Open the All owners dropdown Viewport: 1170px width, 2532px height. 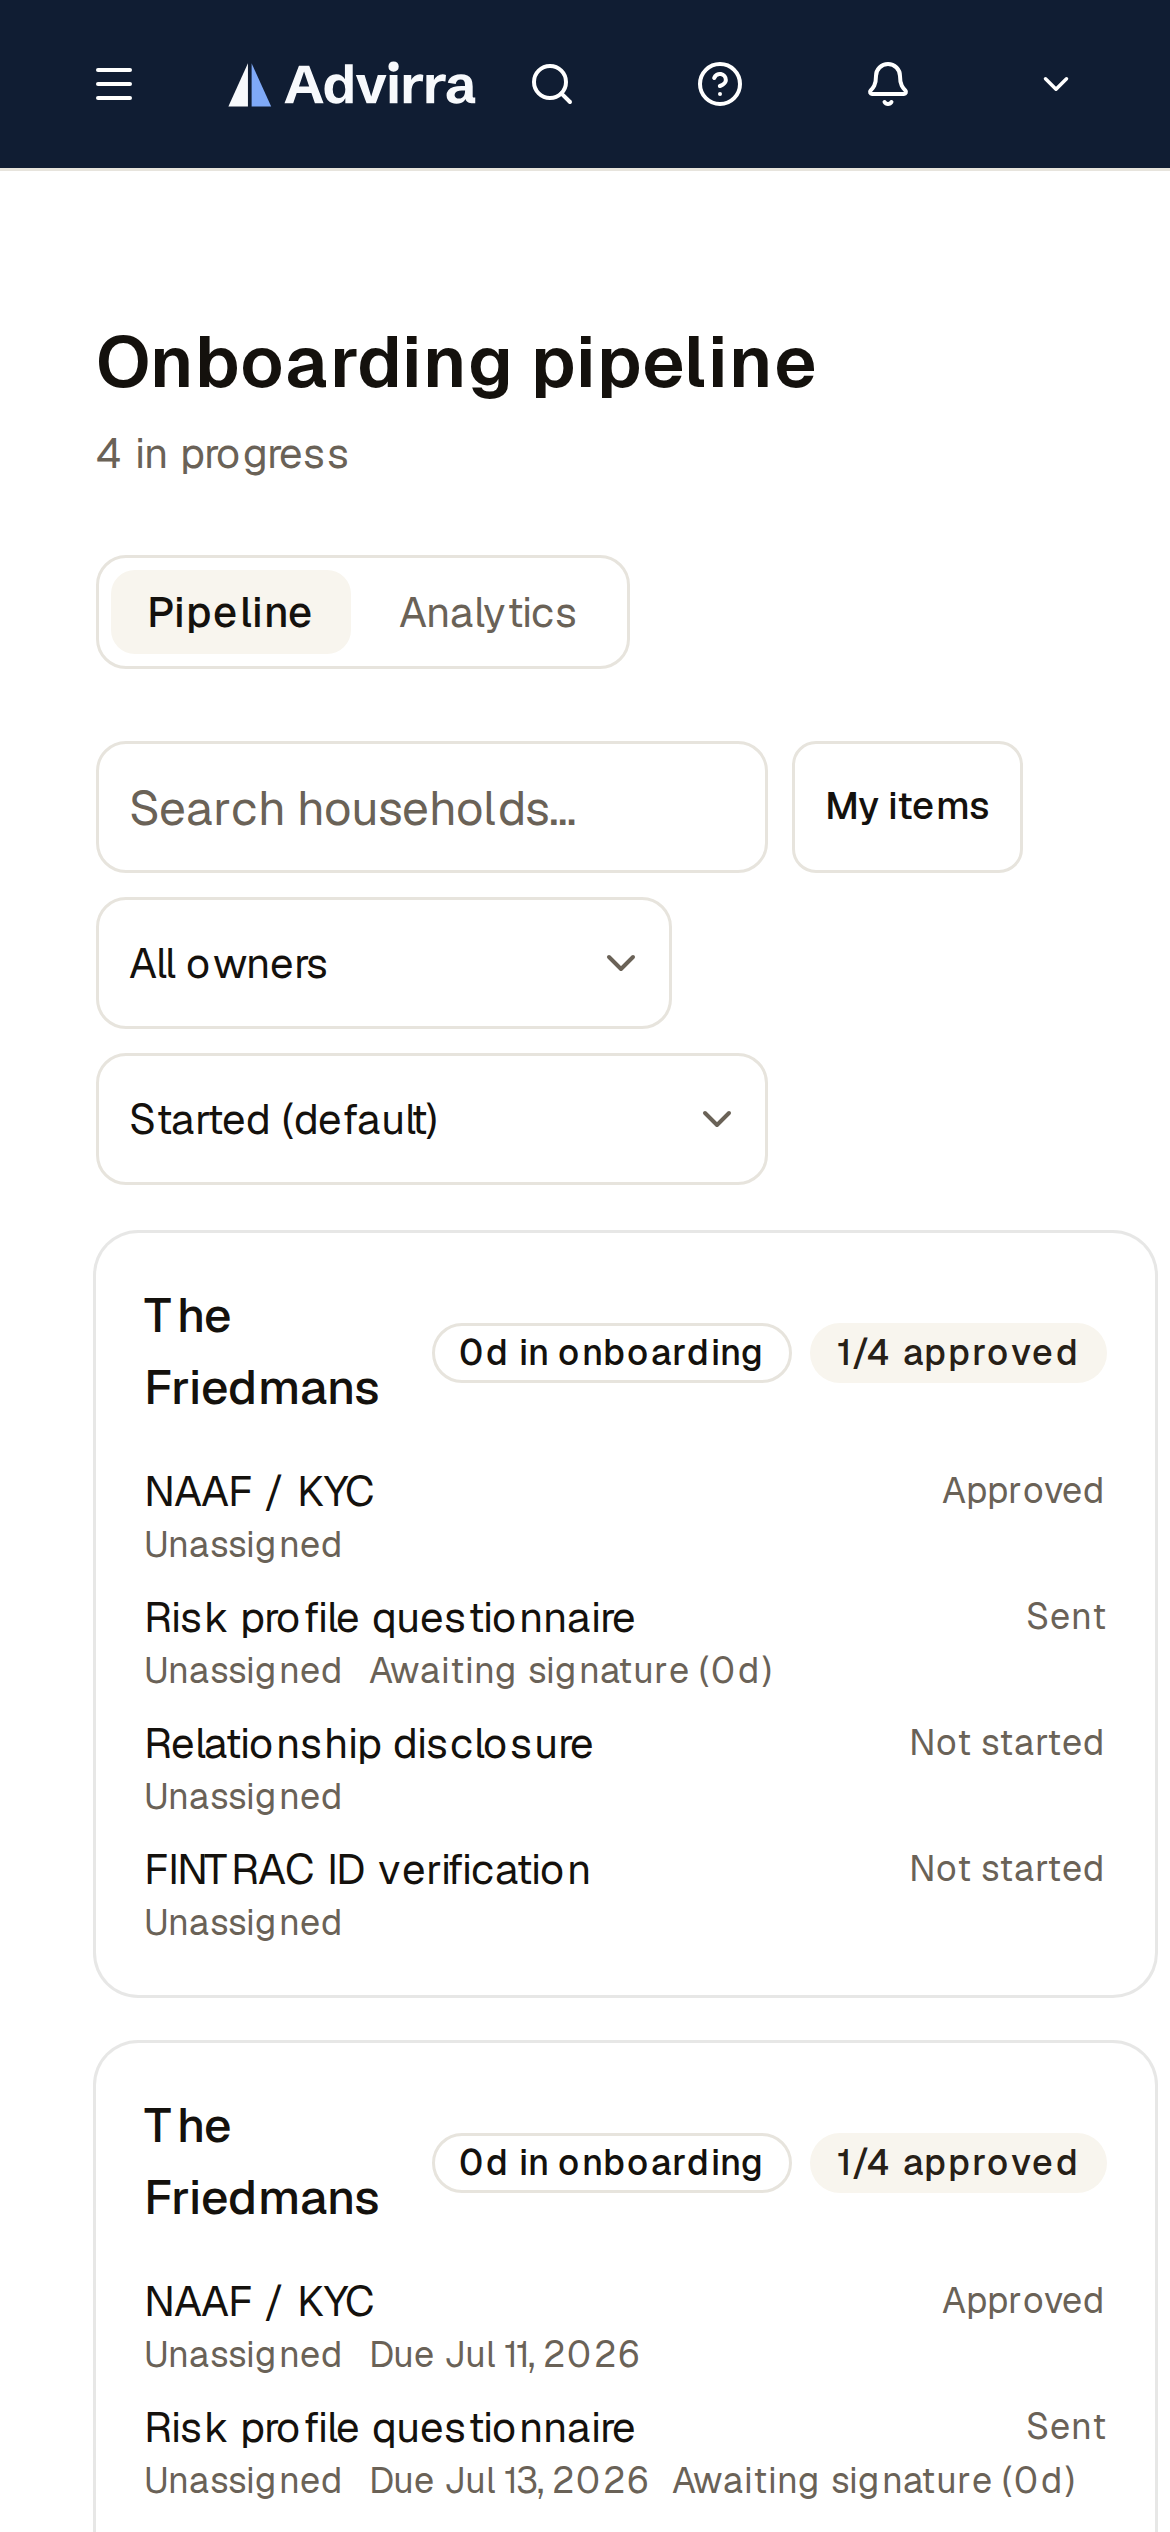pyautogui.click(x=384, y=963)
